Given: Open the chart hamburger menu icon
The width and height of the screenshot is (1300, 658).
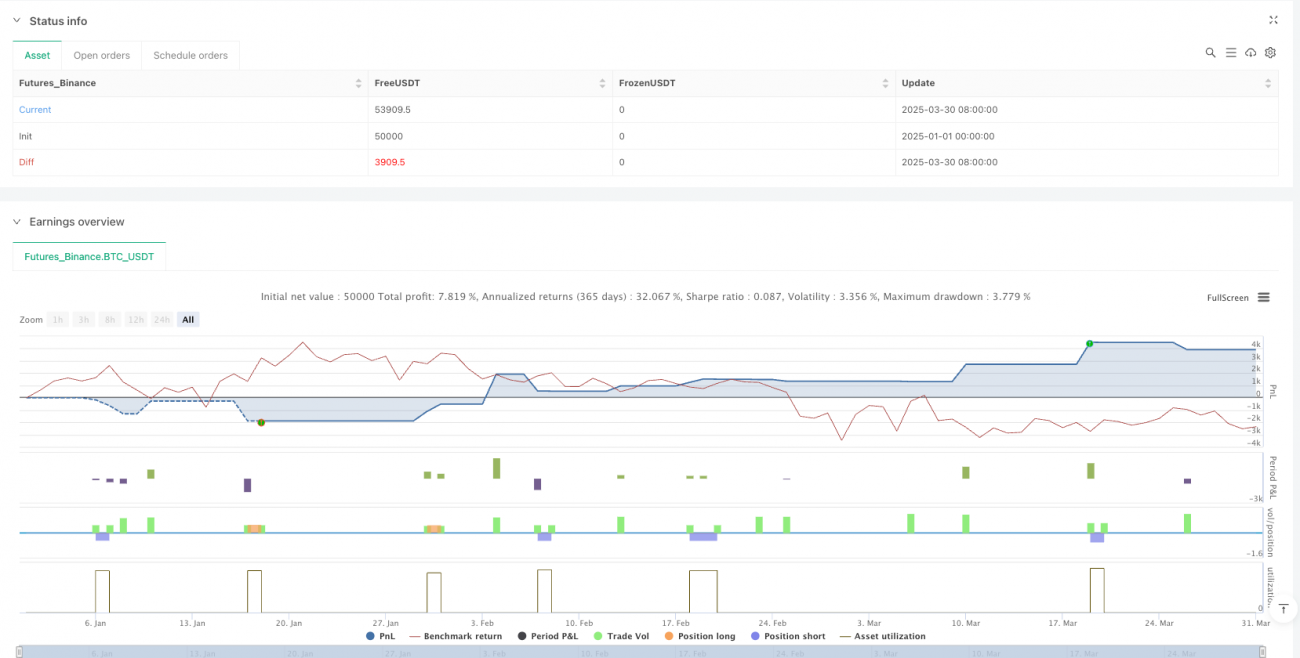Looking at the screenshot, I should [x=1264, y=297].
